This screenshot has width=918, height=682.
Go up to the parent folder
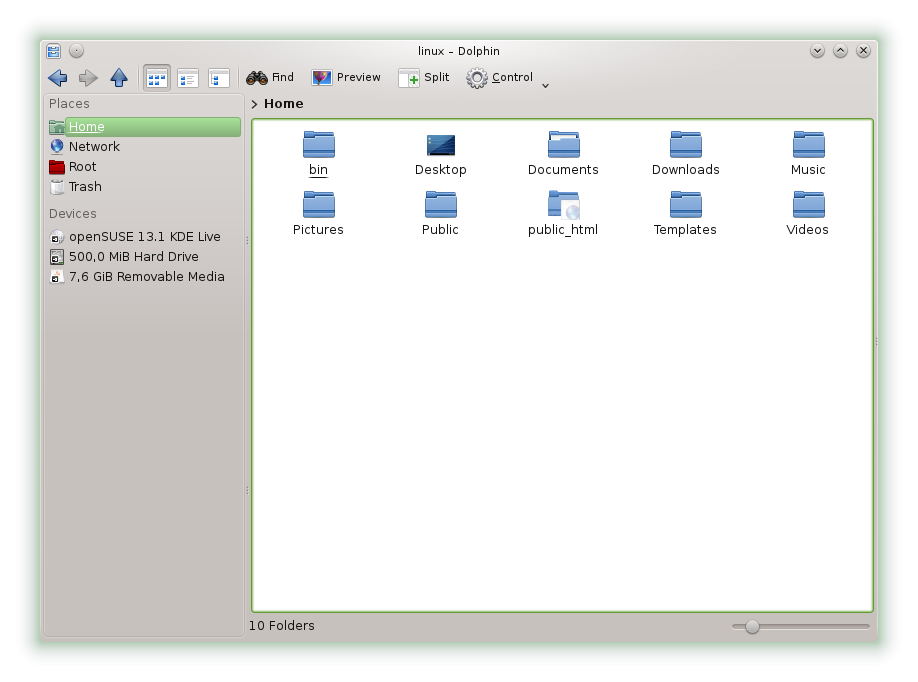pyautogui.click(x=119, y=78)
